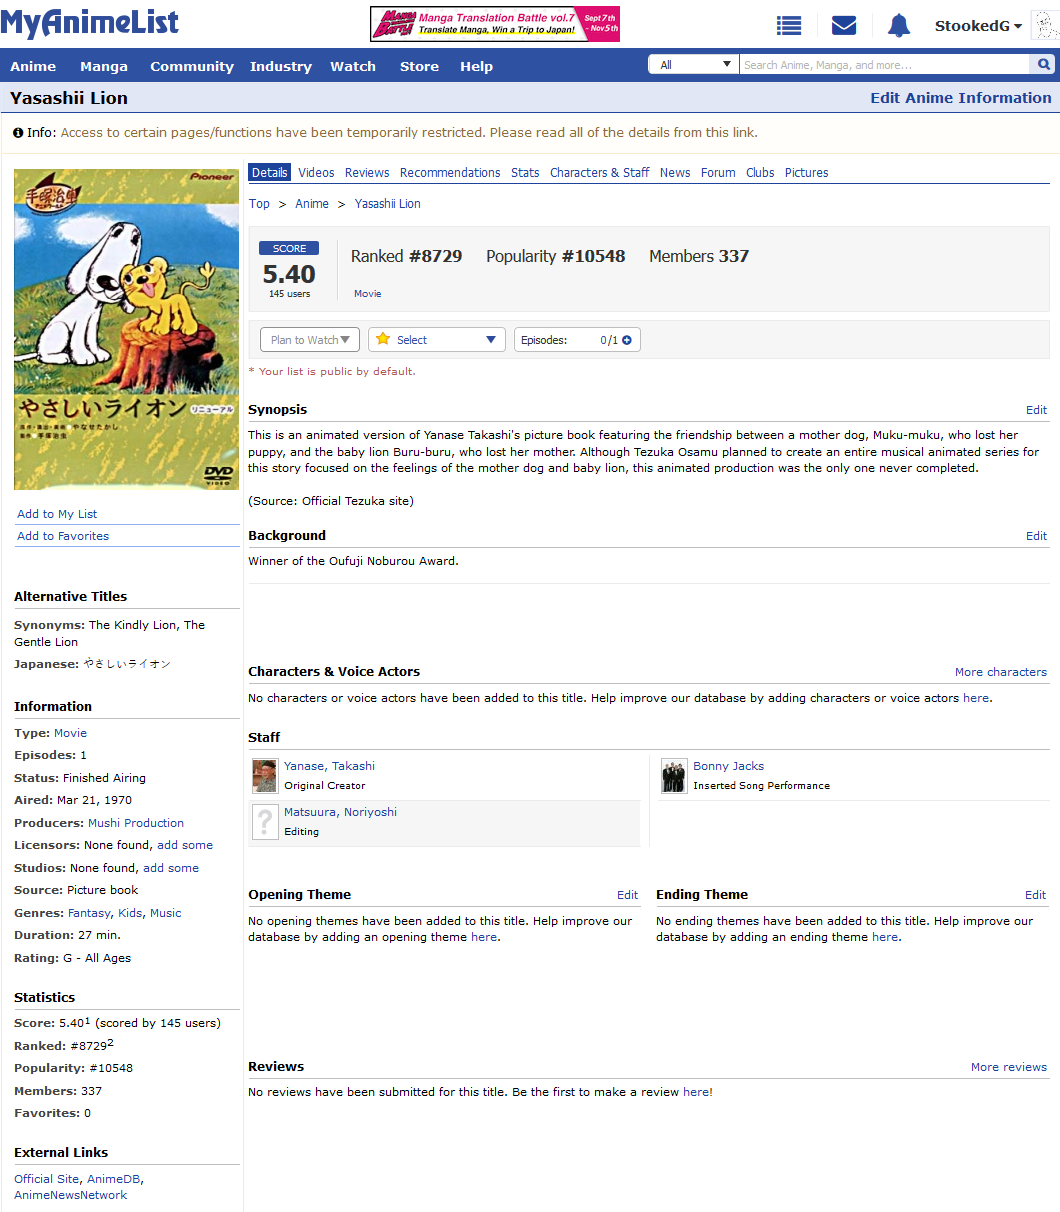Viewport: 1060px width, 1212px height.
Task: Click the Matsuura, Noriyoshi placeholder image
Action: 265,822
